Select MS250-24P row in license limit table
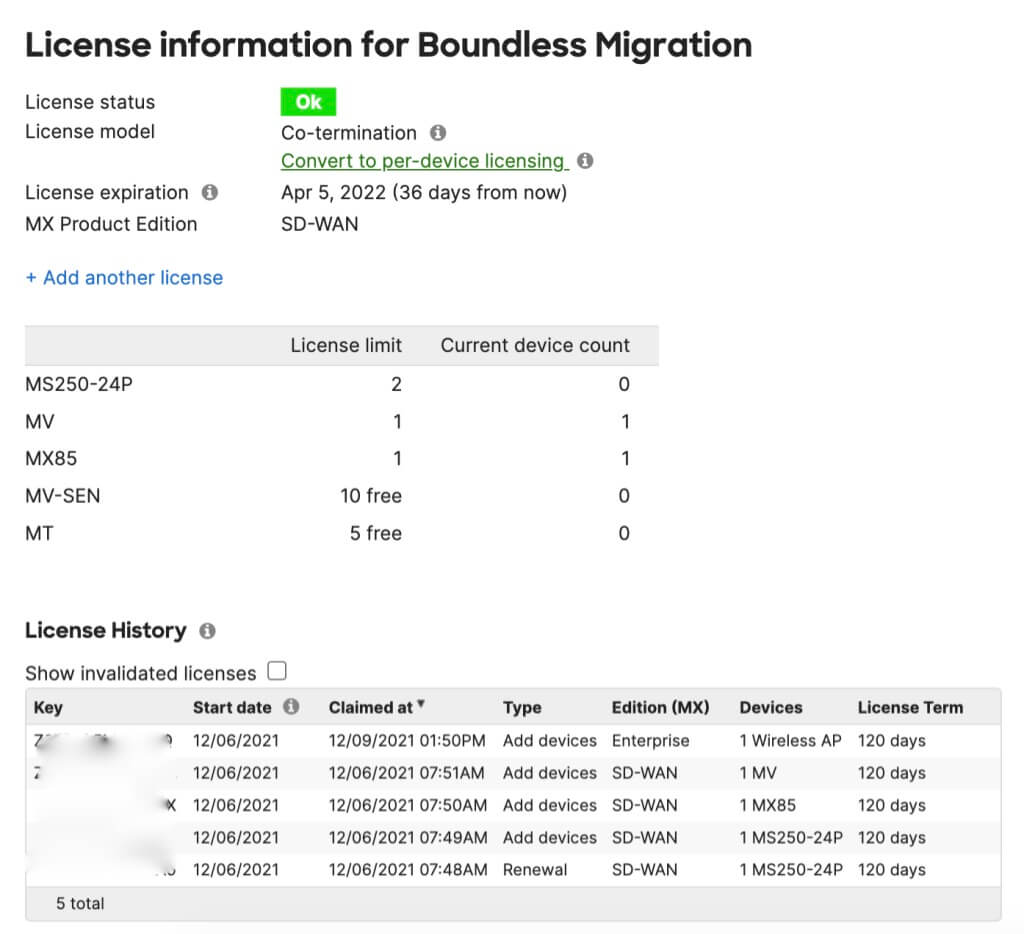Image resolution: width=1024 pixels, height=934 pixels. pos(342,384)
